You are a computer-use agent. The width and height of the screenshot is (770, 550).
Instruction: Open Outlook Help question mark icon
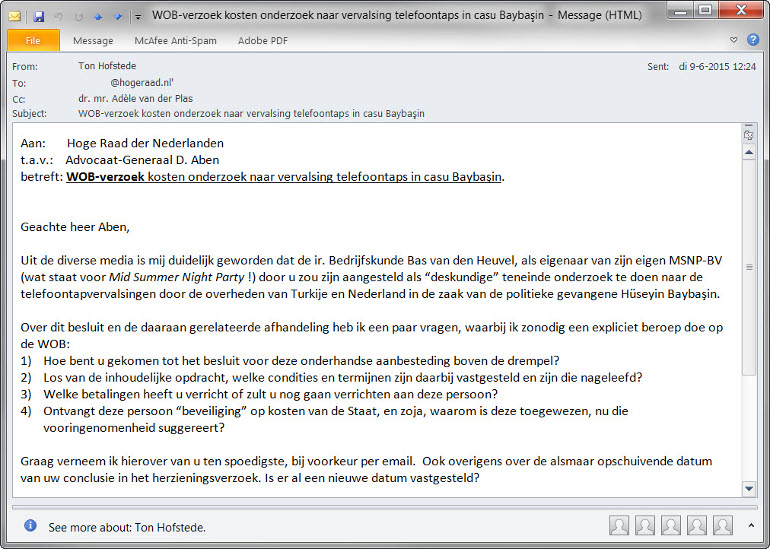click(753, 40)
